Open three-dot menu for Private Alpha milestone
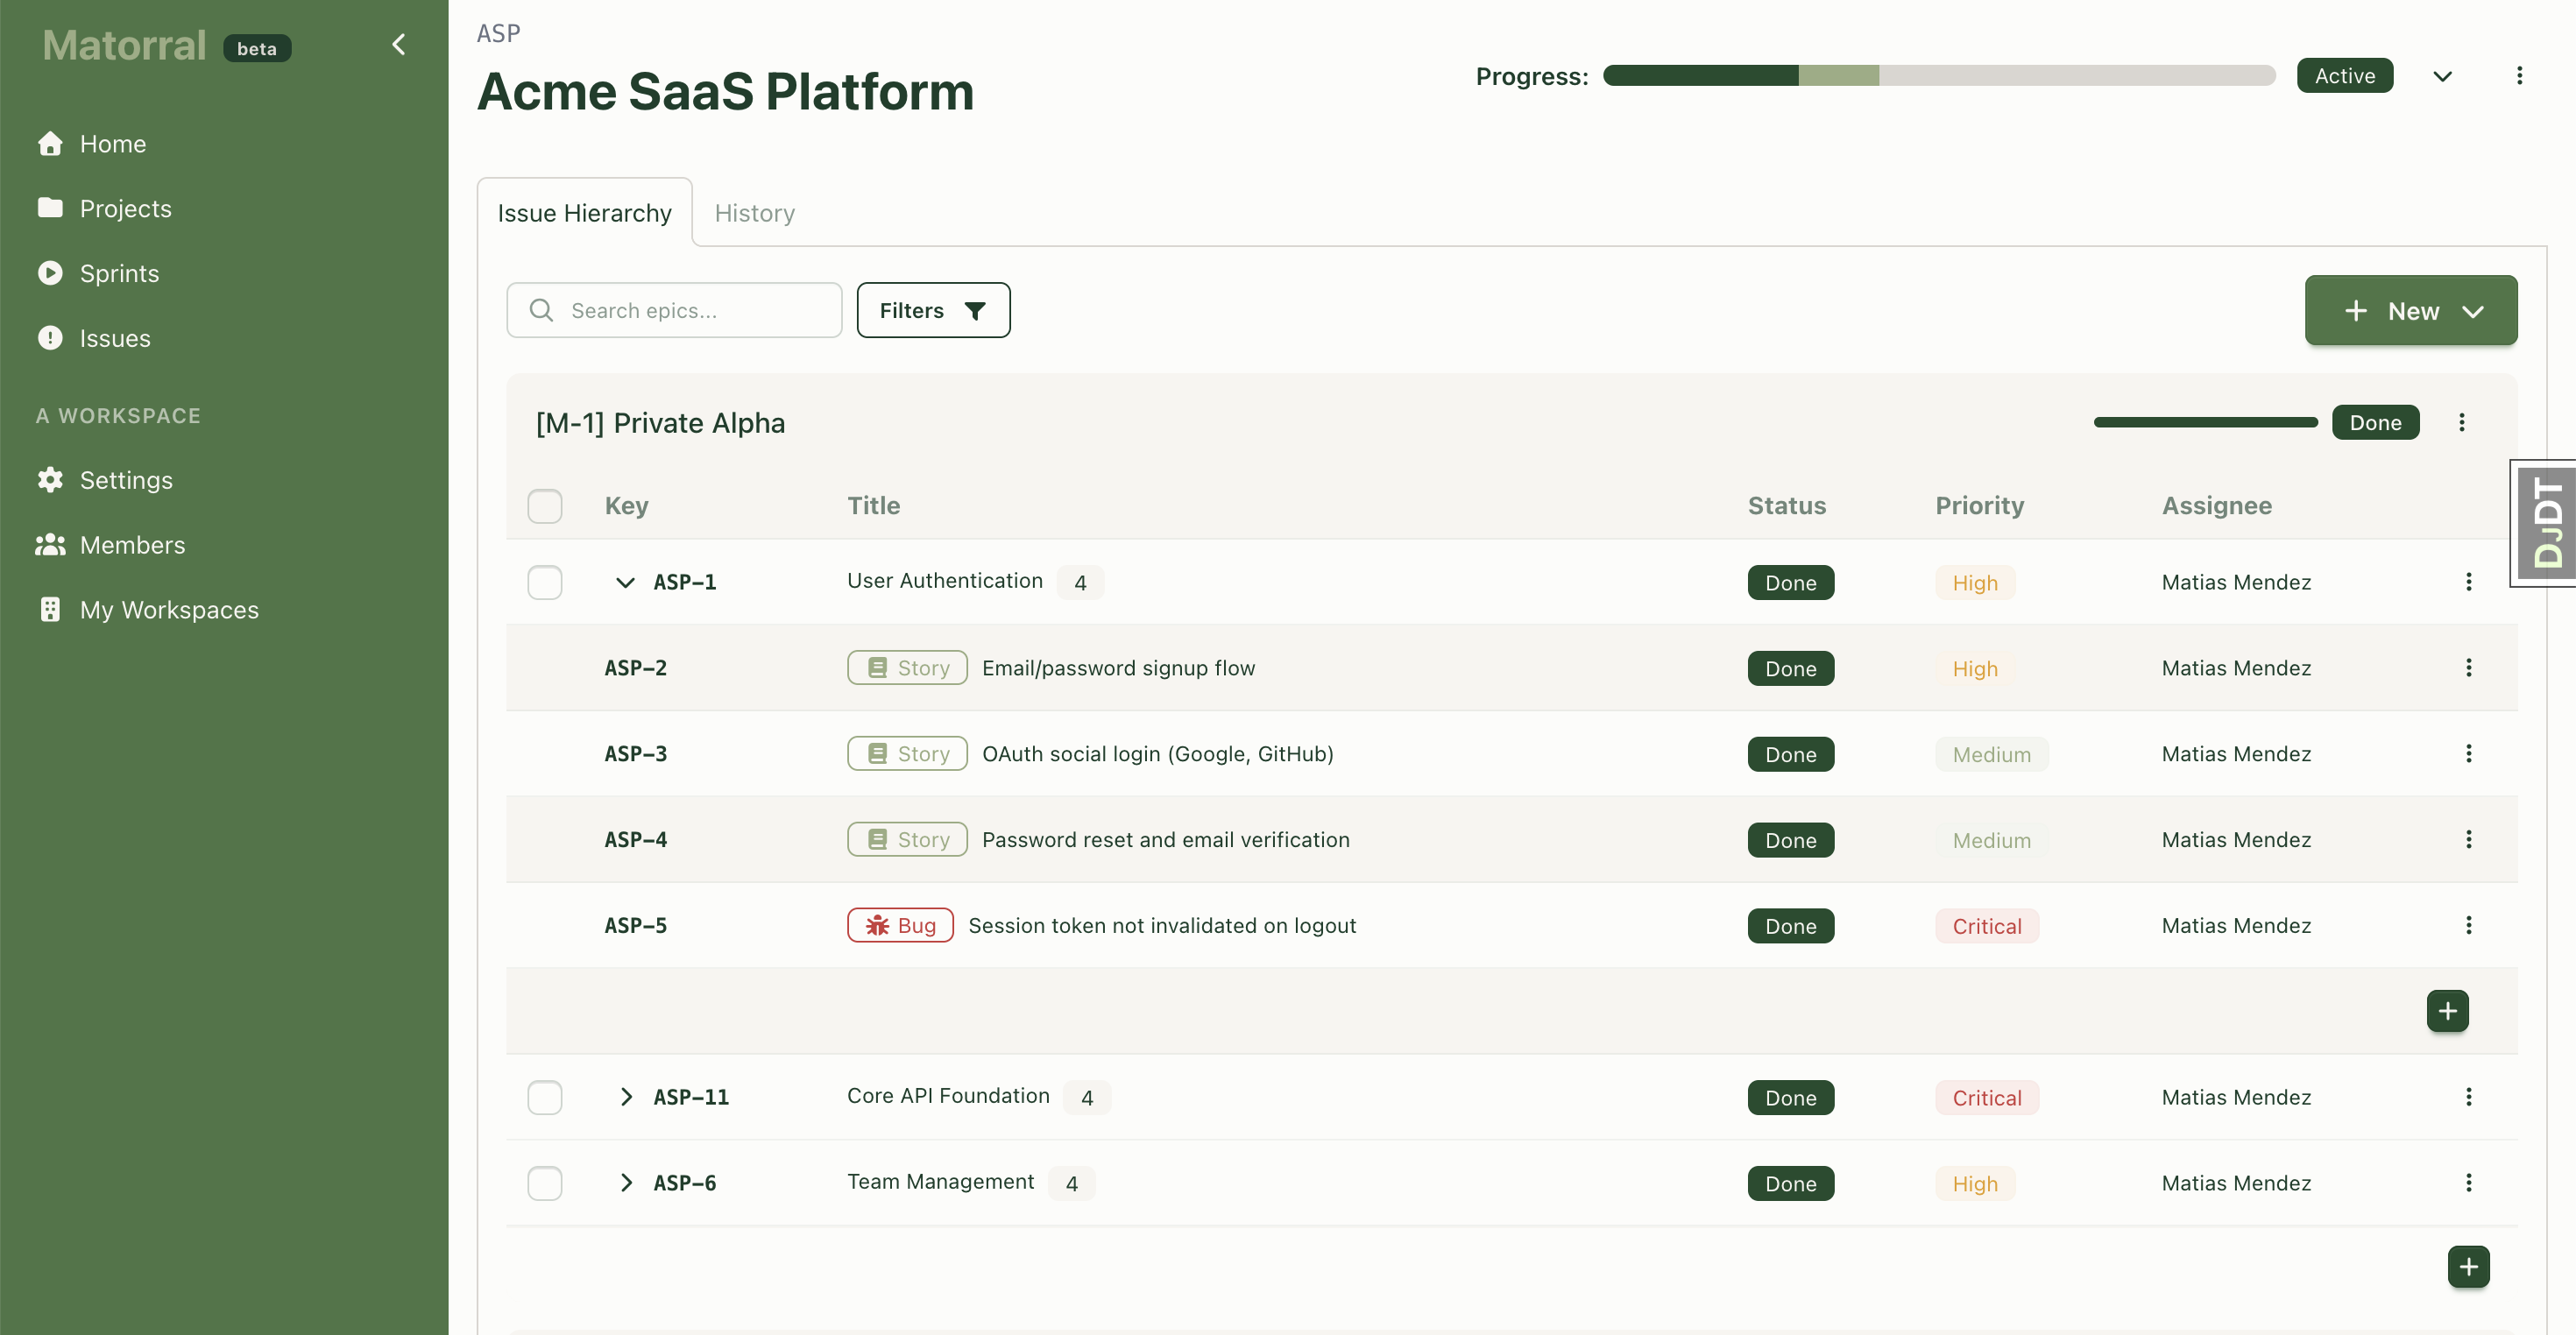This screenshot has width=2576, height=1335. coord(2461,422)
